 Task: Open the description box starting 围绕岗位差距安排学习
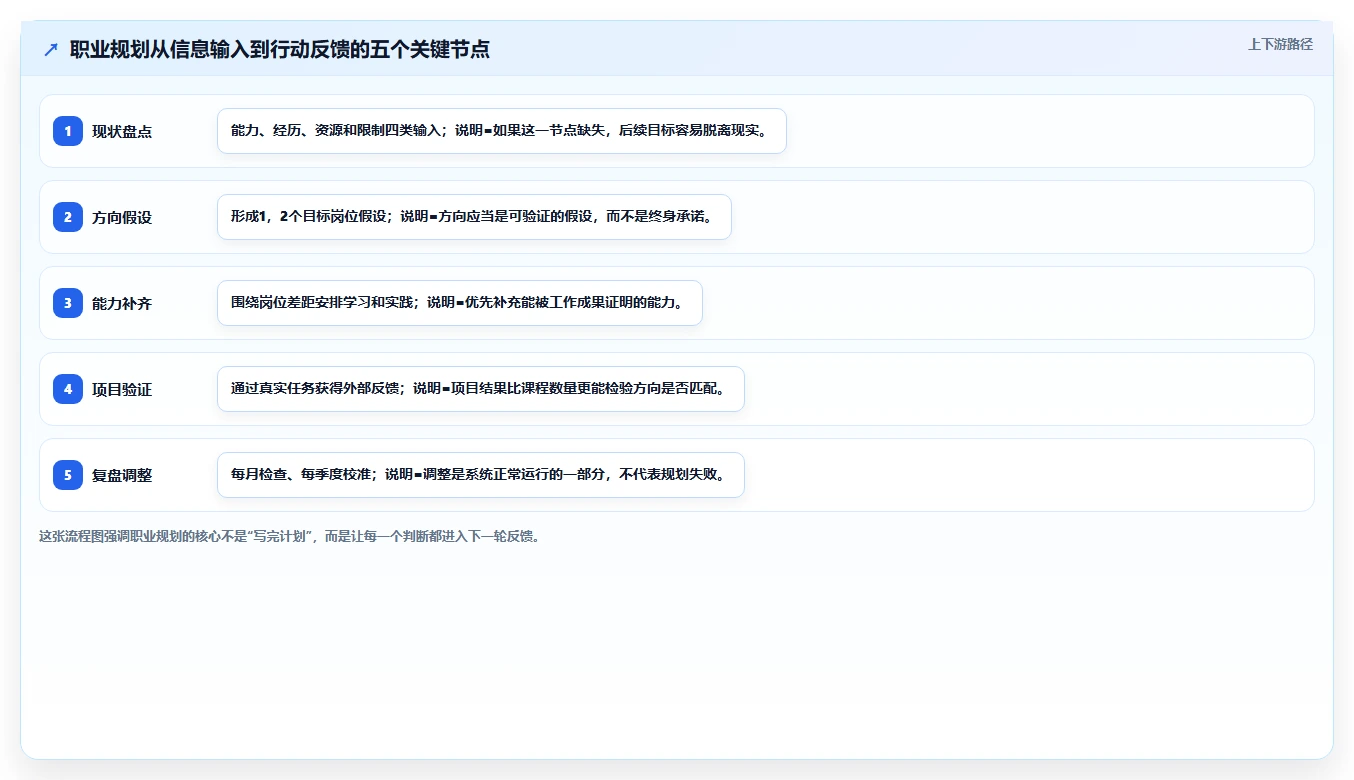pyautogui.click(x=460, y=303)
